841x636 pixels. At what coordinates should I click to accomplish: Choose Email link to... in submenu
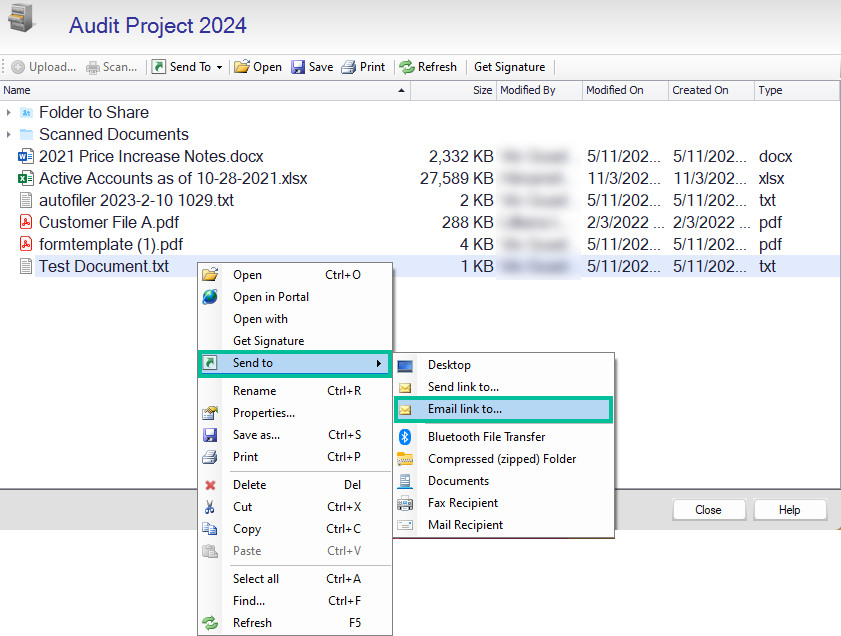[x=504, y=410]
